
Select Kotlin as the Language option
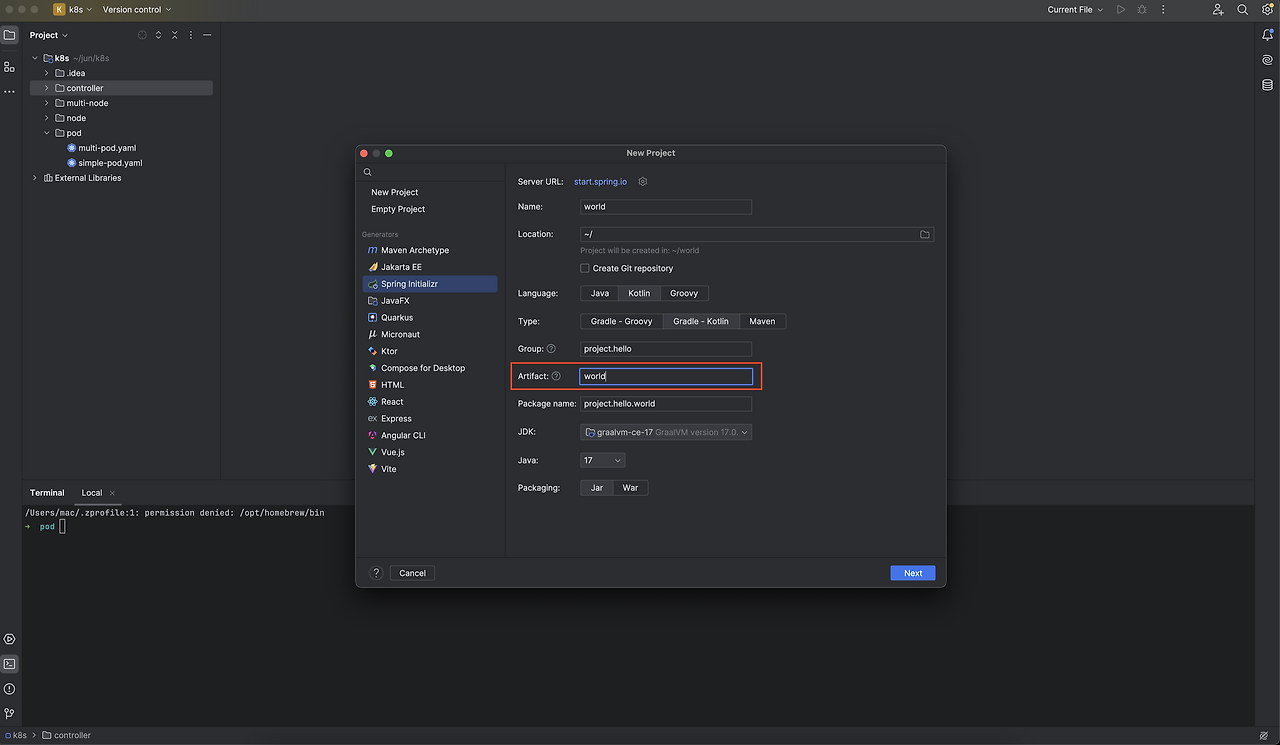pyautogui.click(x=639, y=293)
